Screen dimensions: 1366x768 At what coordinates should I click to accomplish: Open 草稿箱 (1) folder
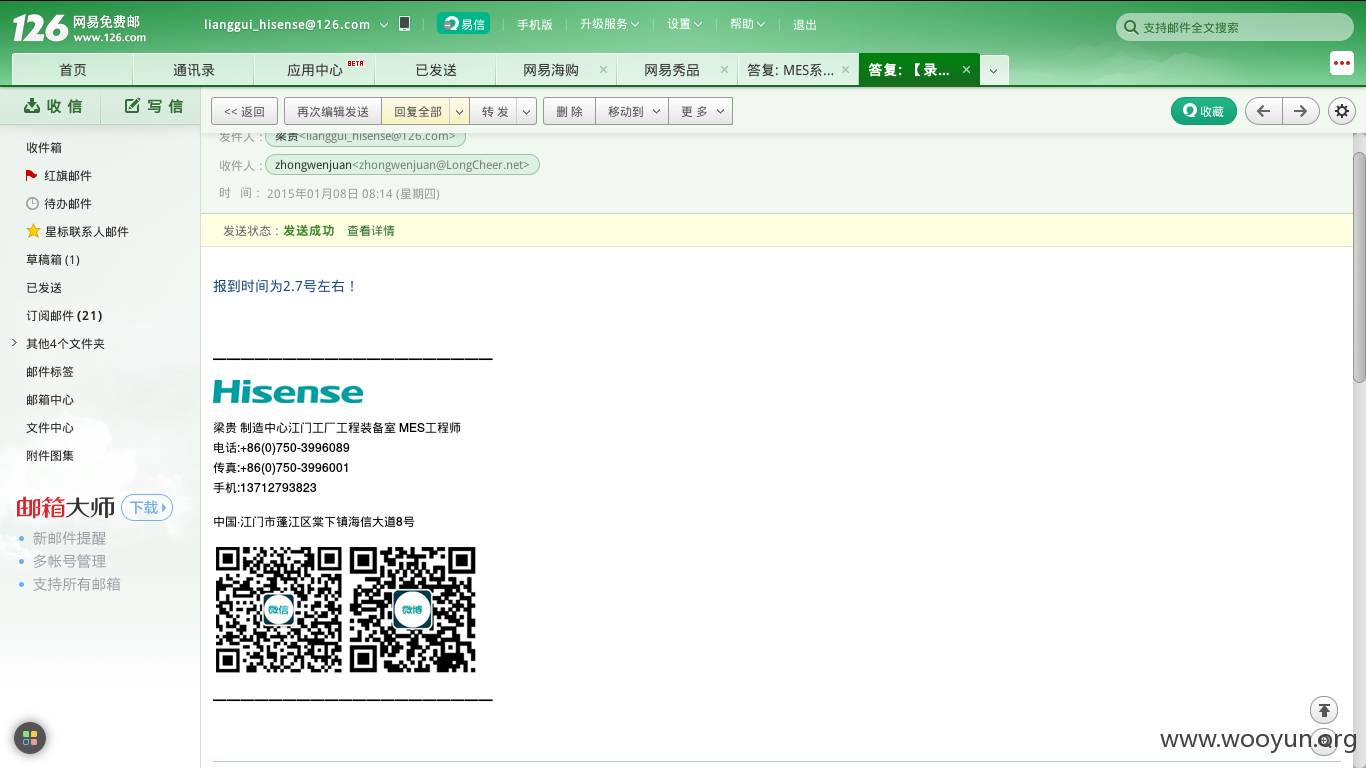pyautogui.click(x=53, y=260)
